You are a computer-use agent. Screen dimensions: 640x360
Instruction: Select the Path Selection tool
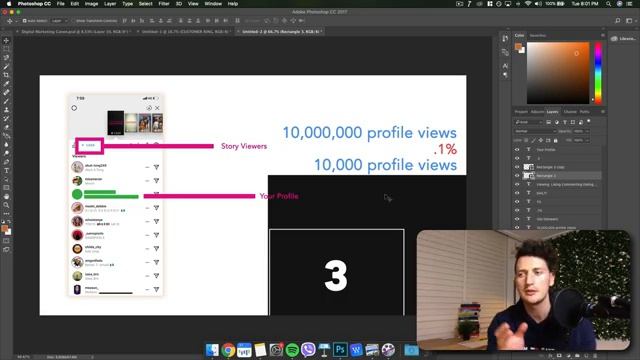(x=6, y=179)
